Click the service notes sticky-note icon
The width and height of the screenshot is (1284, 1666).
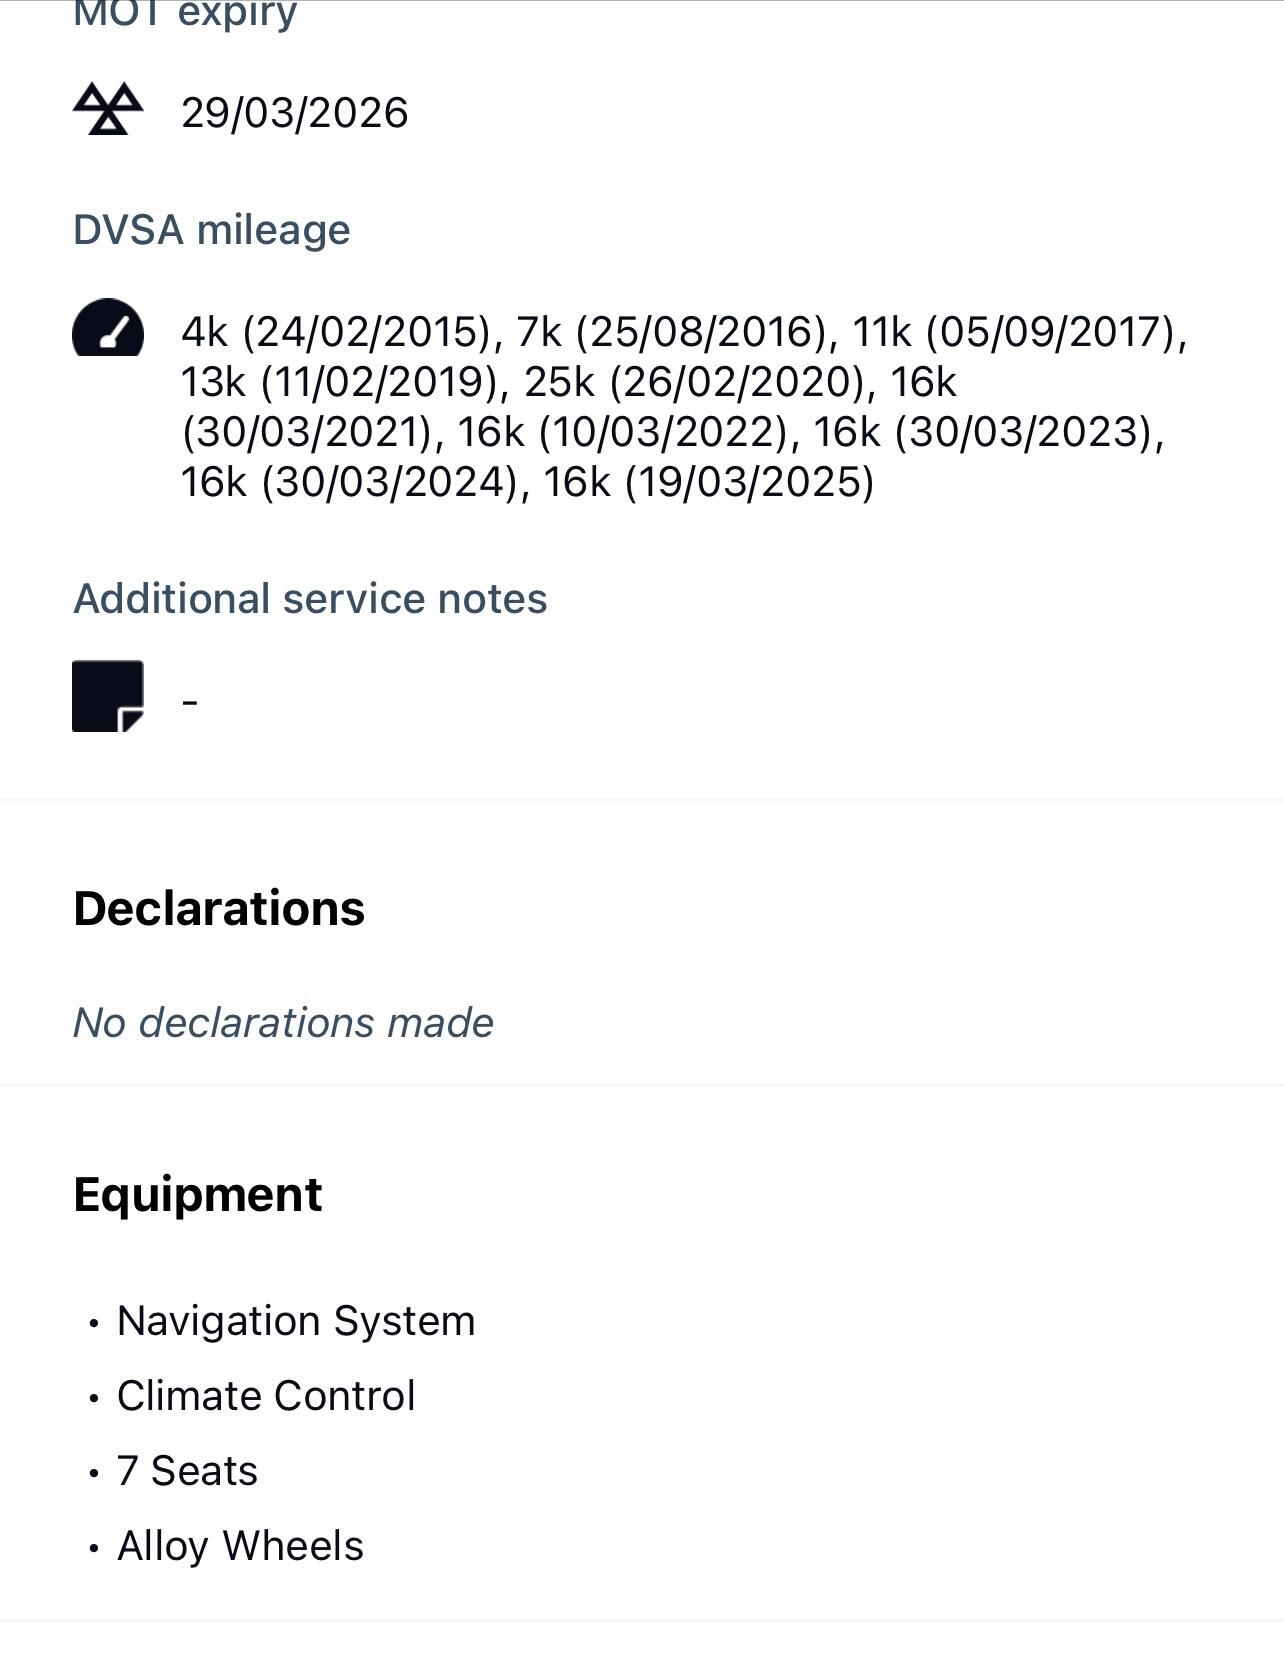[108, 696]
